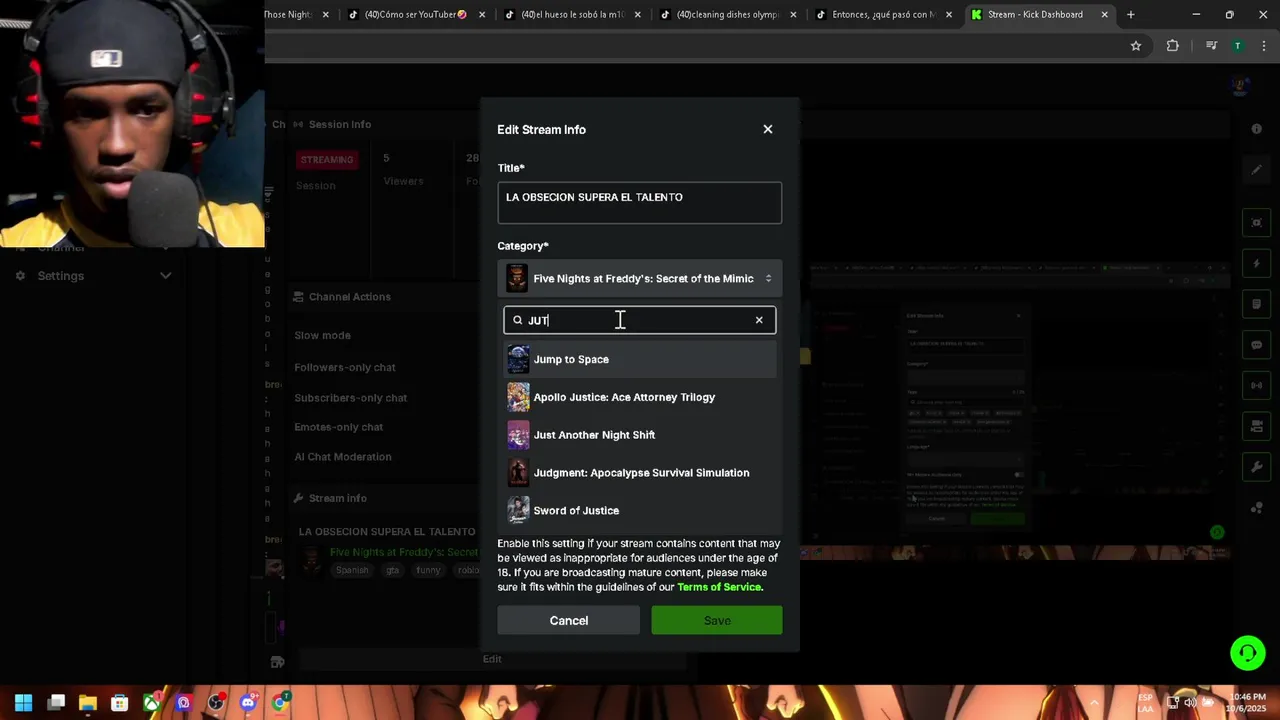This screenshot has height=720, width=1280.
Task: Open File Explorer from the taskbar
Action: 87,703
